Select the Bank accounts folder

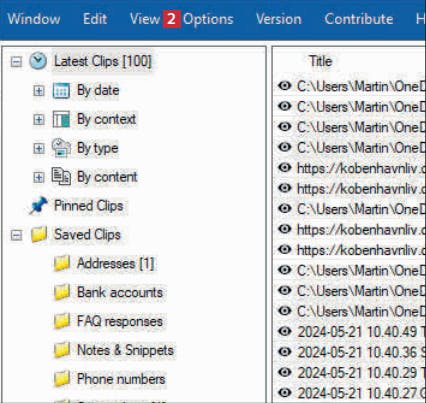(x=120, y=292)
